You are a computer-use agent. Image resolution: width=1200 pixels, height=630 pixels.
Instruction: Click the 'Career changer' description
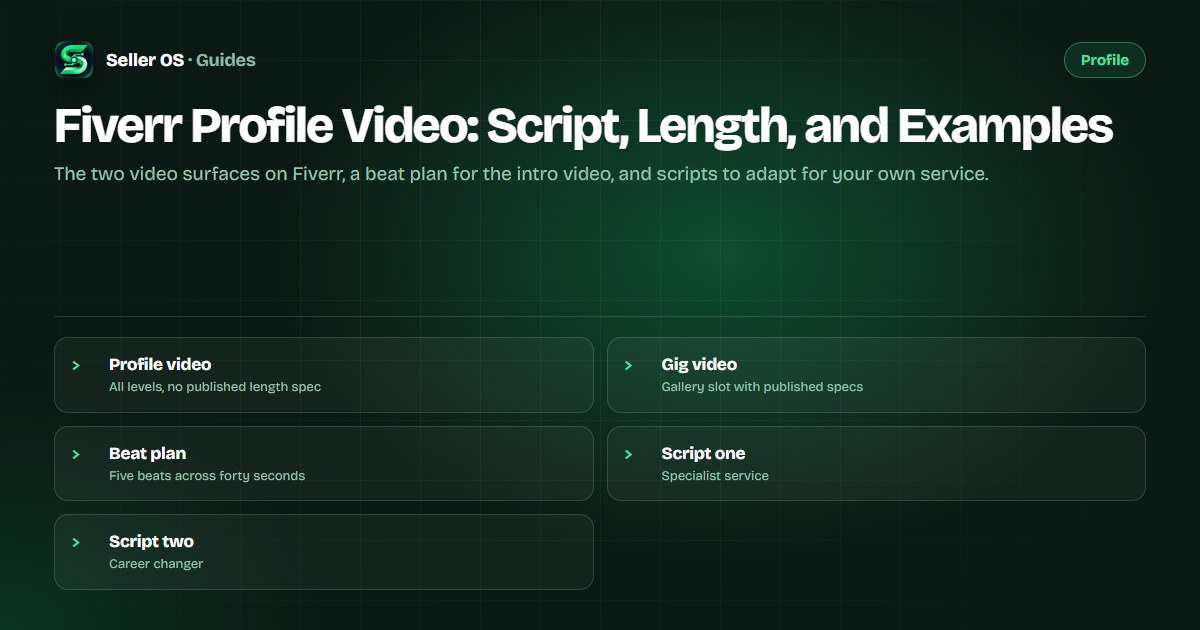(x=156, y=564)
